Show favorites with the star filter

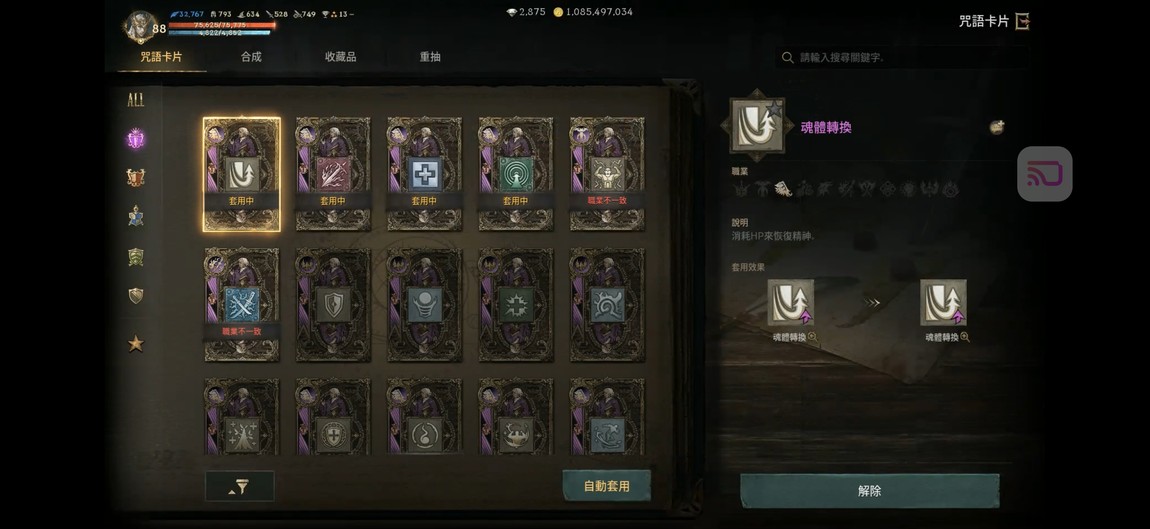pyautogui.click(x=136, y=343)
